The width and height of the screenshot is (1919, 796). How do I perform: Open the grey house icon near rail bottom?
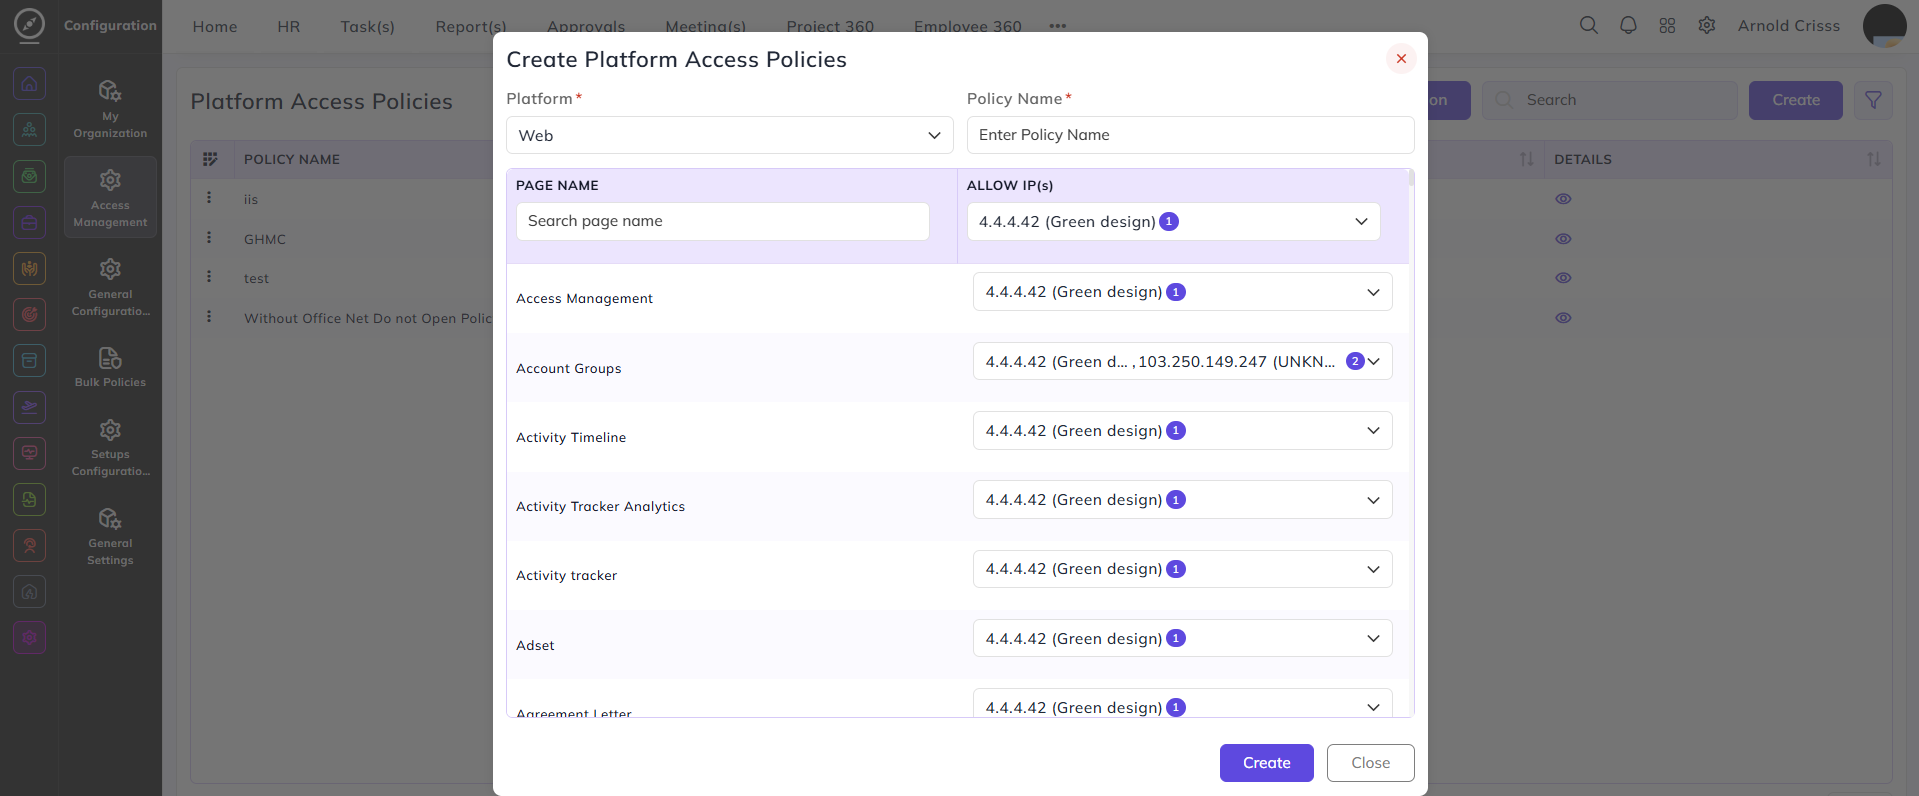tap(30, 592)
